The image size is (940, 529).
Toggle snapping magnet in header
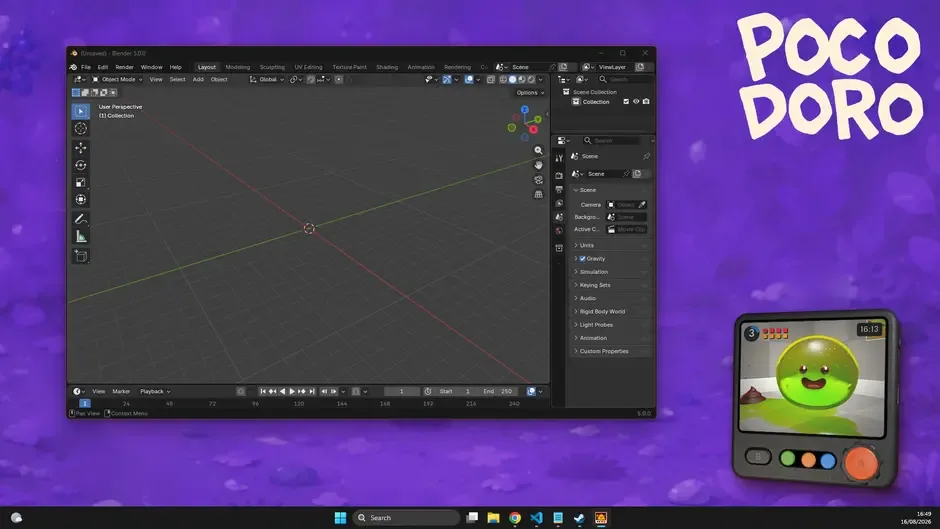coord(311,79)
